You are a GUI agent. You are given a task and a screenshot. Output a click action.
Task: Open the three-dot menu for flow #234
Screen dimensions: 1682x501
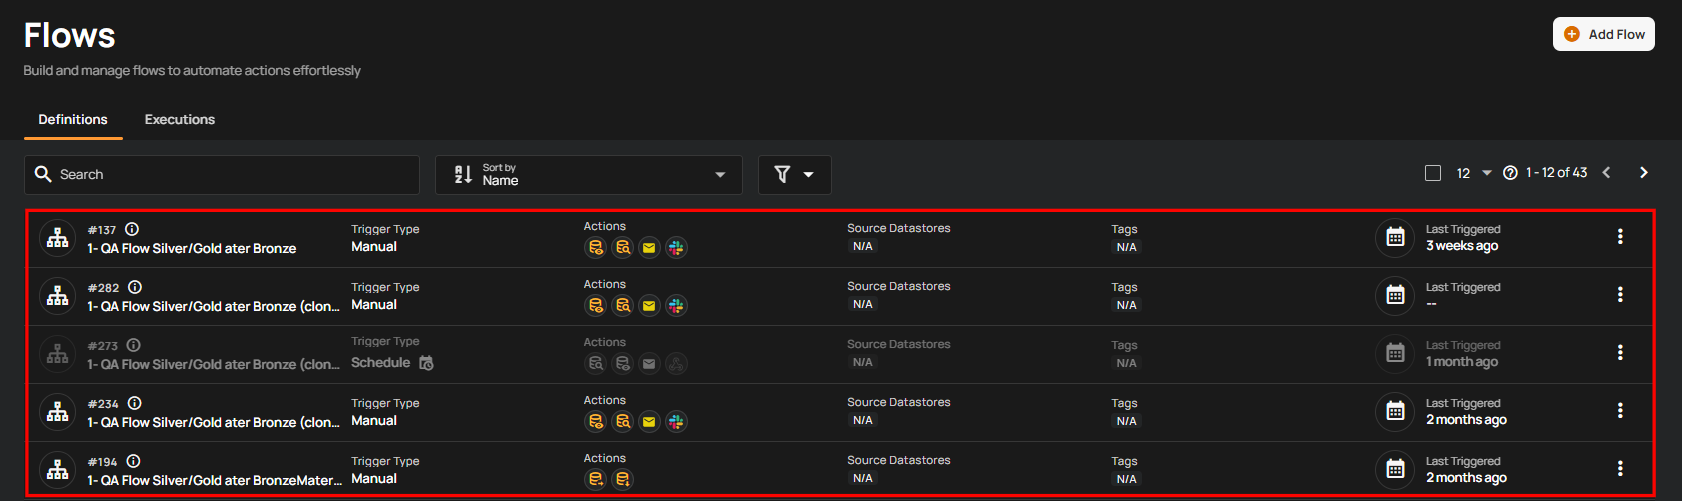tap(1620, 411)
